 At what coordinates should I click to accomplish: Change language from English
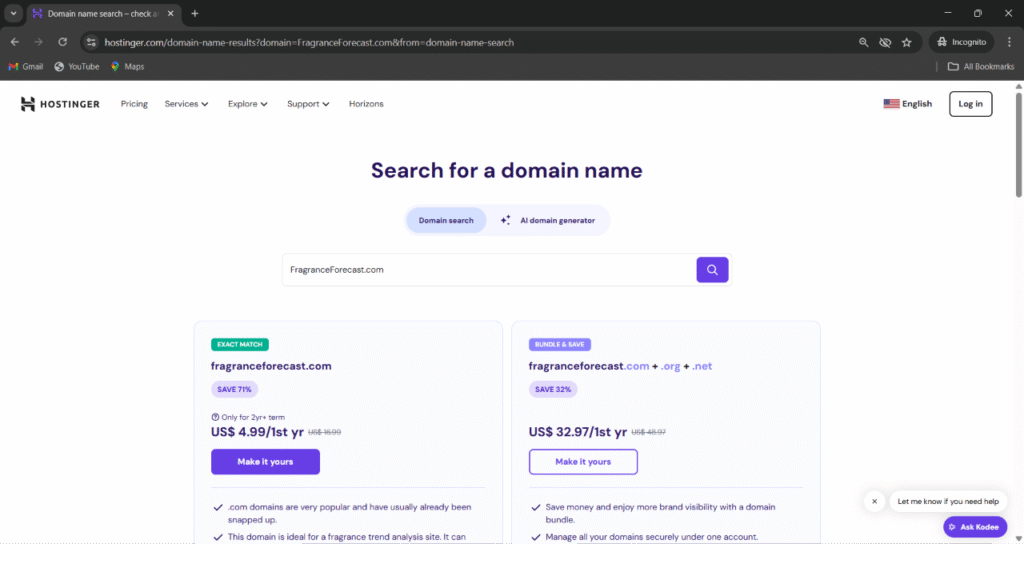[x=907, y=104]
